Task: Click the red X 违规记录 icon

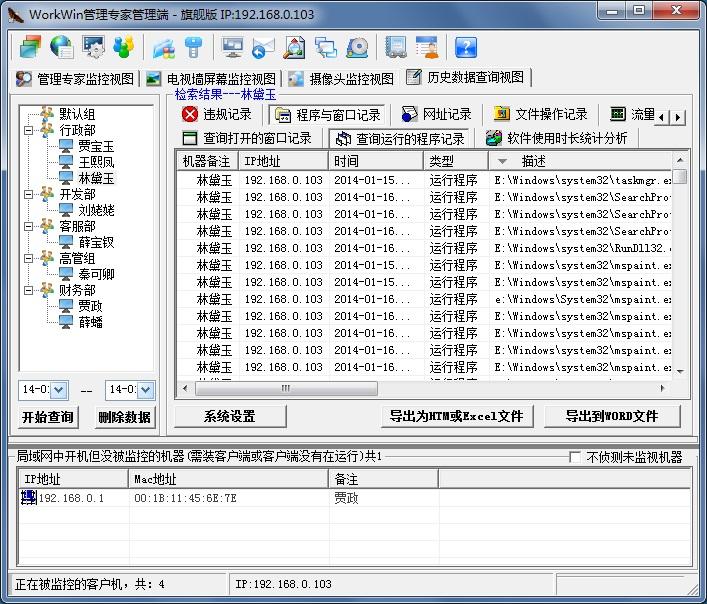Action: (190, 114)
